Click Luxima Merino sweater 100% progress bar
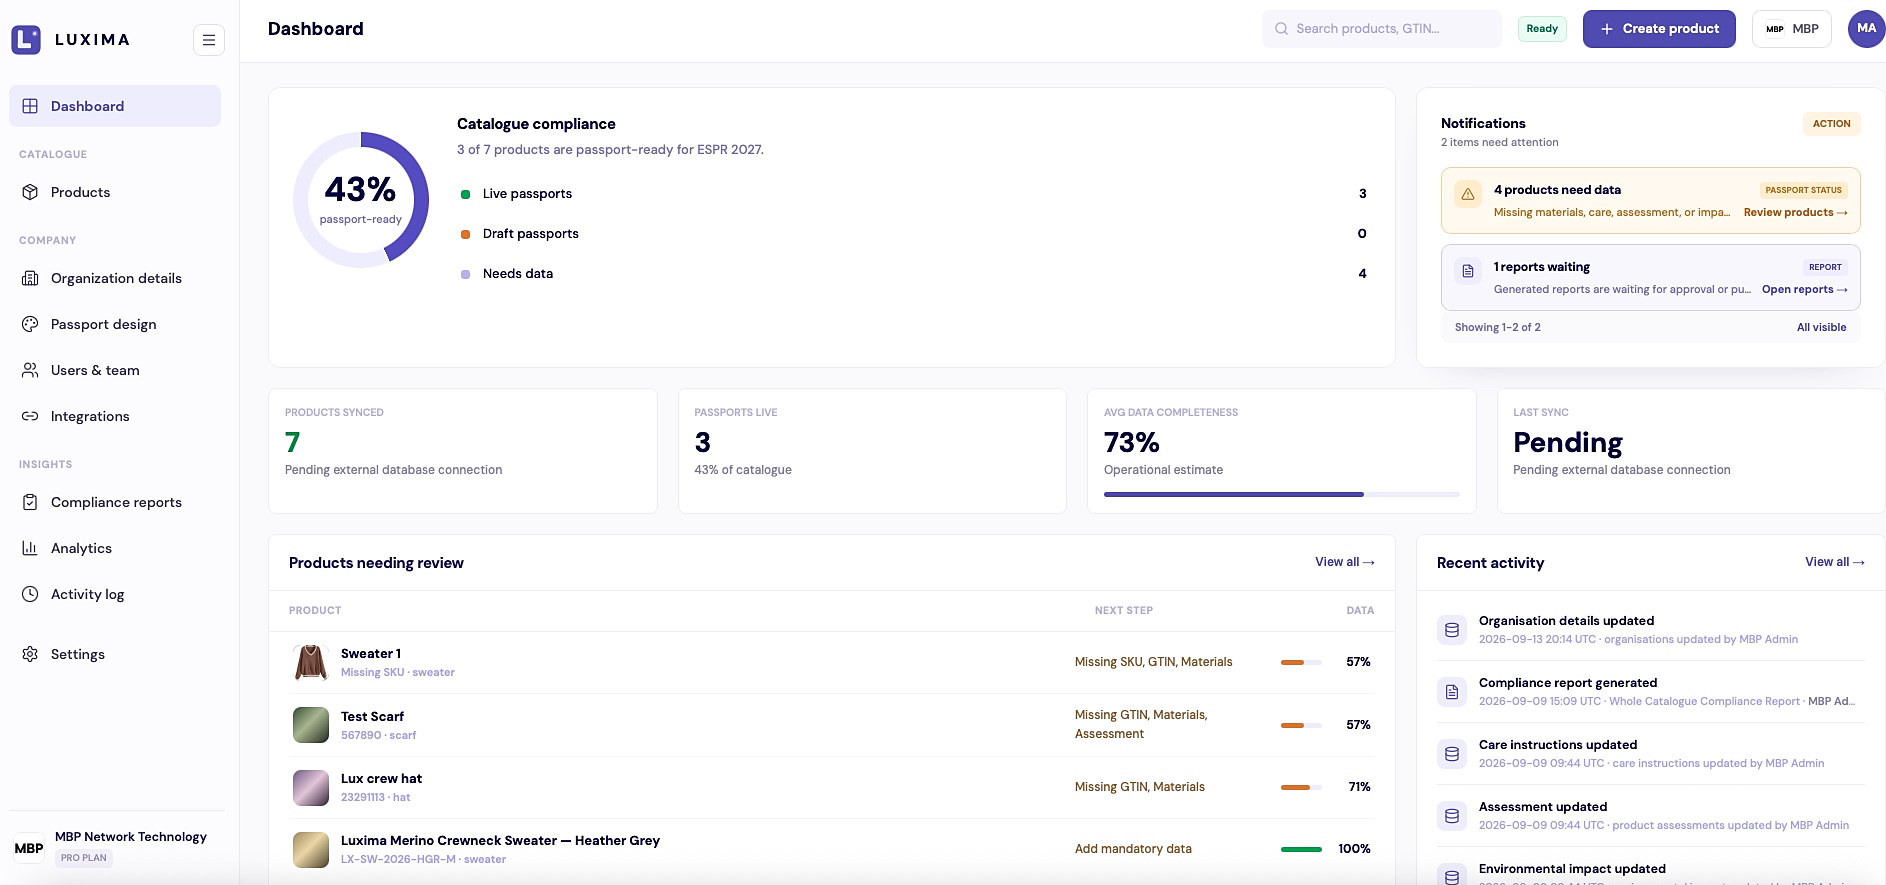Screen dimensions: 1886x885 [x=1301, y=849]
